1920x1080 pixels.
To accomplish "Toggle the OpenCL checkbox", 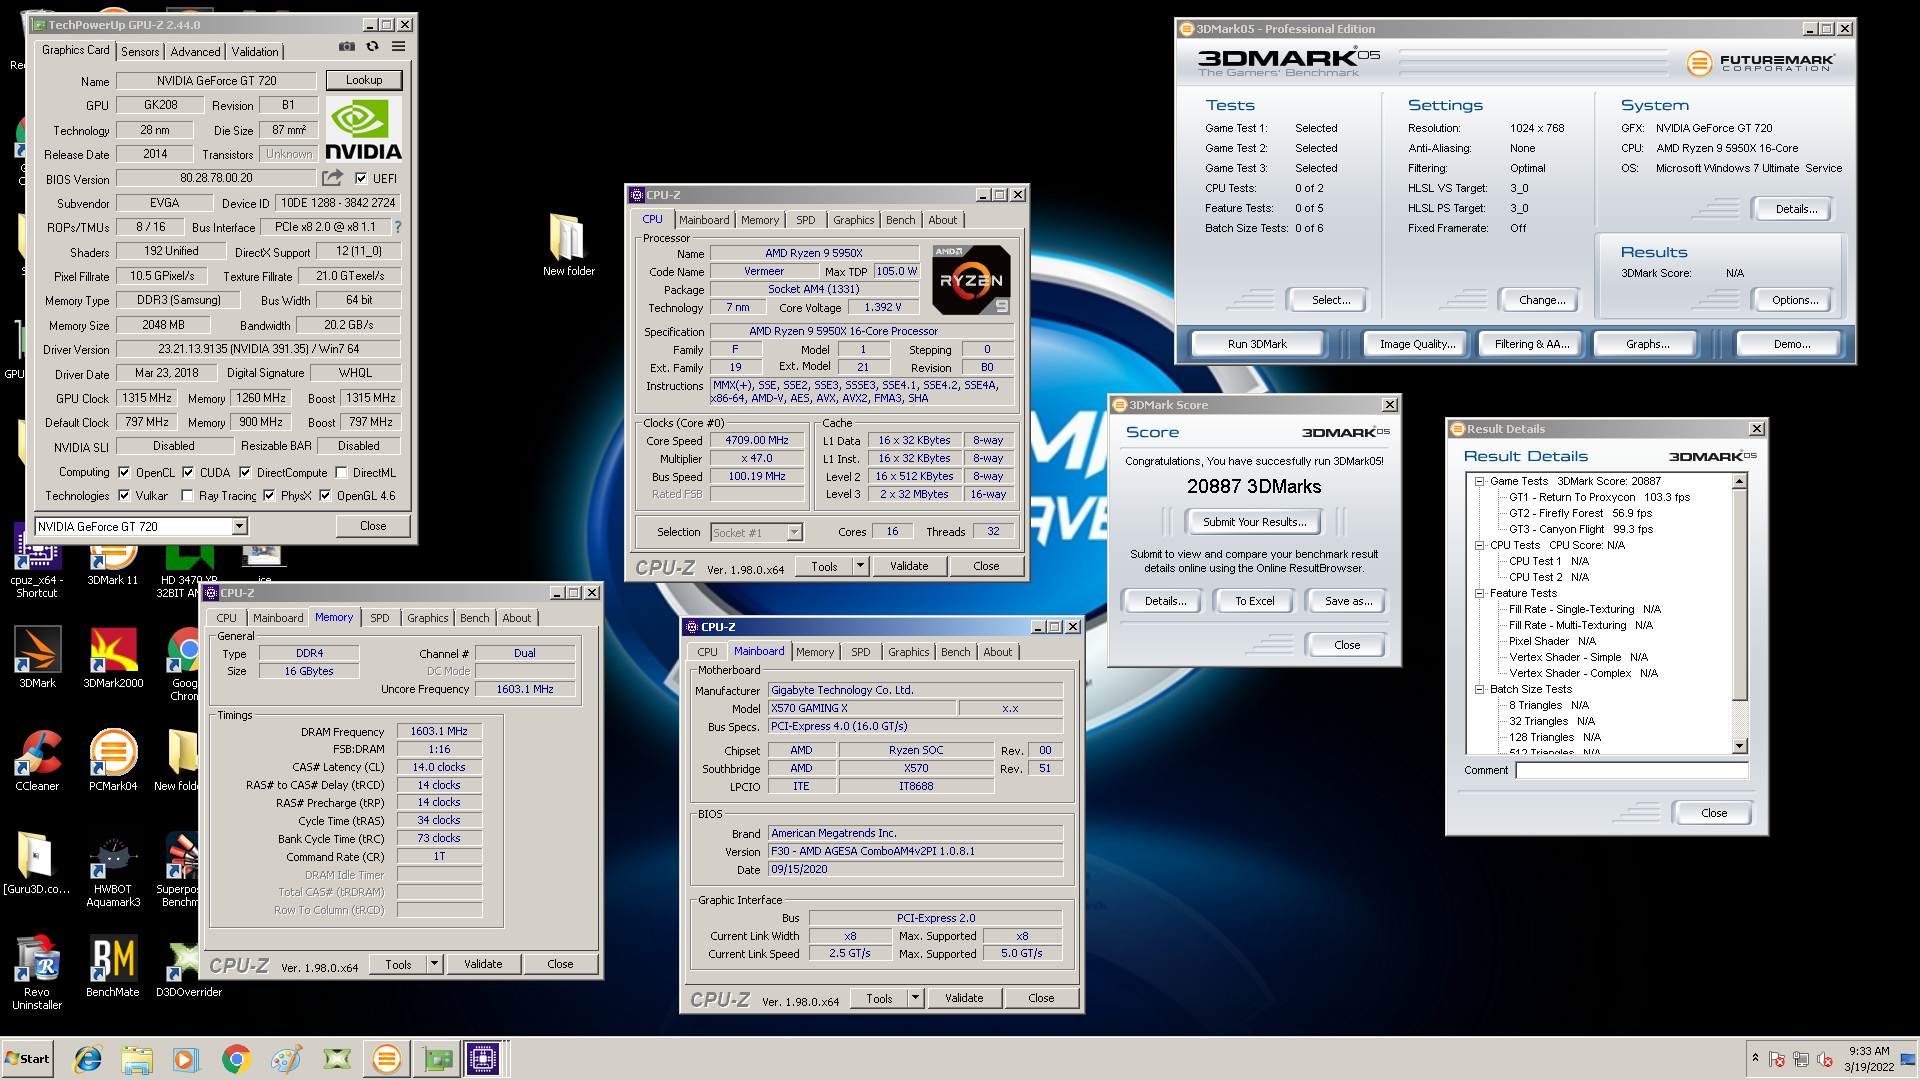I will [124, 472].
